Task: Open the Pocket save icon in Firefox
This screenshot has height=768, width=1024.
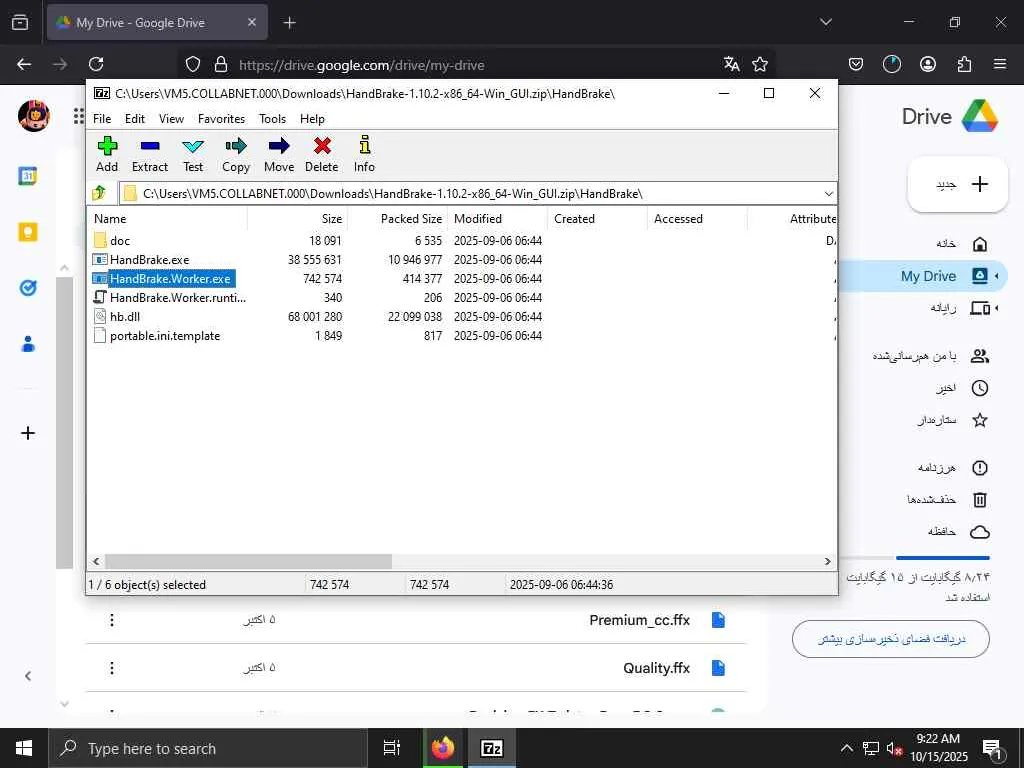Action: point(856,64)
